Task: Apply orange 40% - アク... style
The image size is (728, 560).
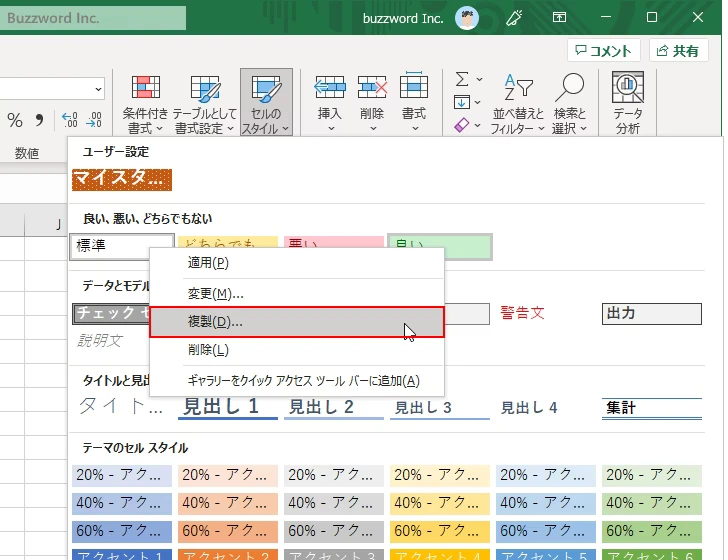Action: pyautogui.click(x=228, y=503)
